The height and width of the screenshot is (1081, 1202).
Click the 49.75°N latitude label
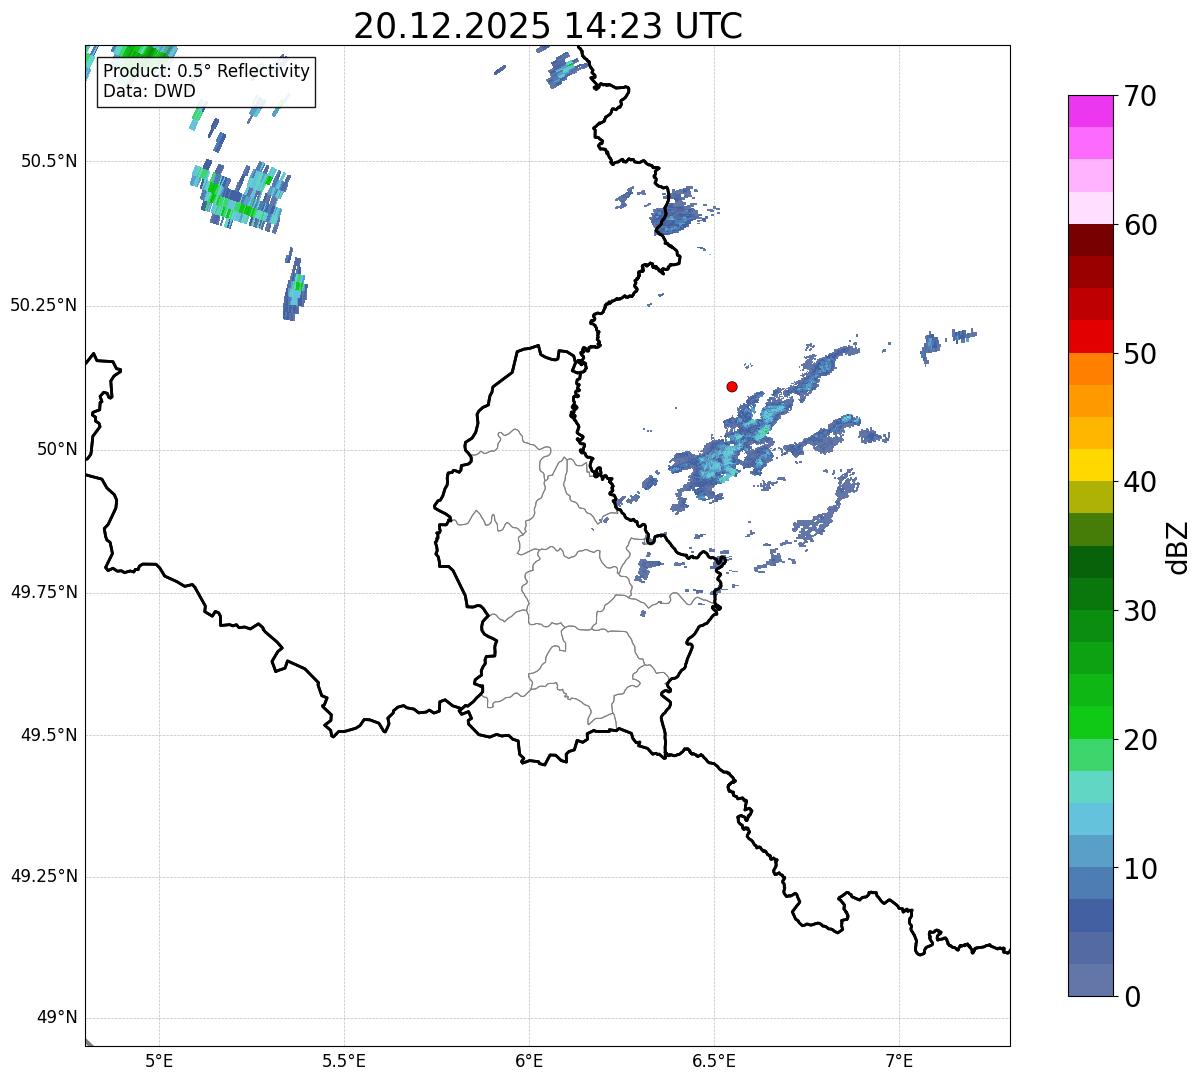[44, 592]
